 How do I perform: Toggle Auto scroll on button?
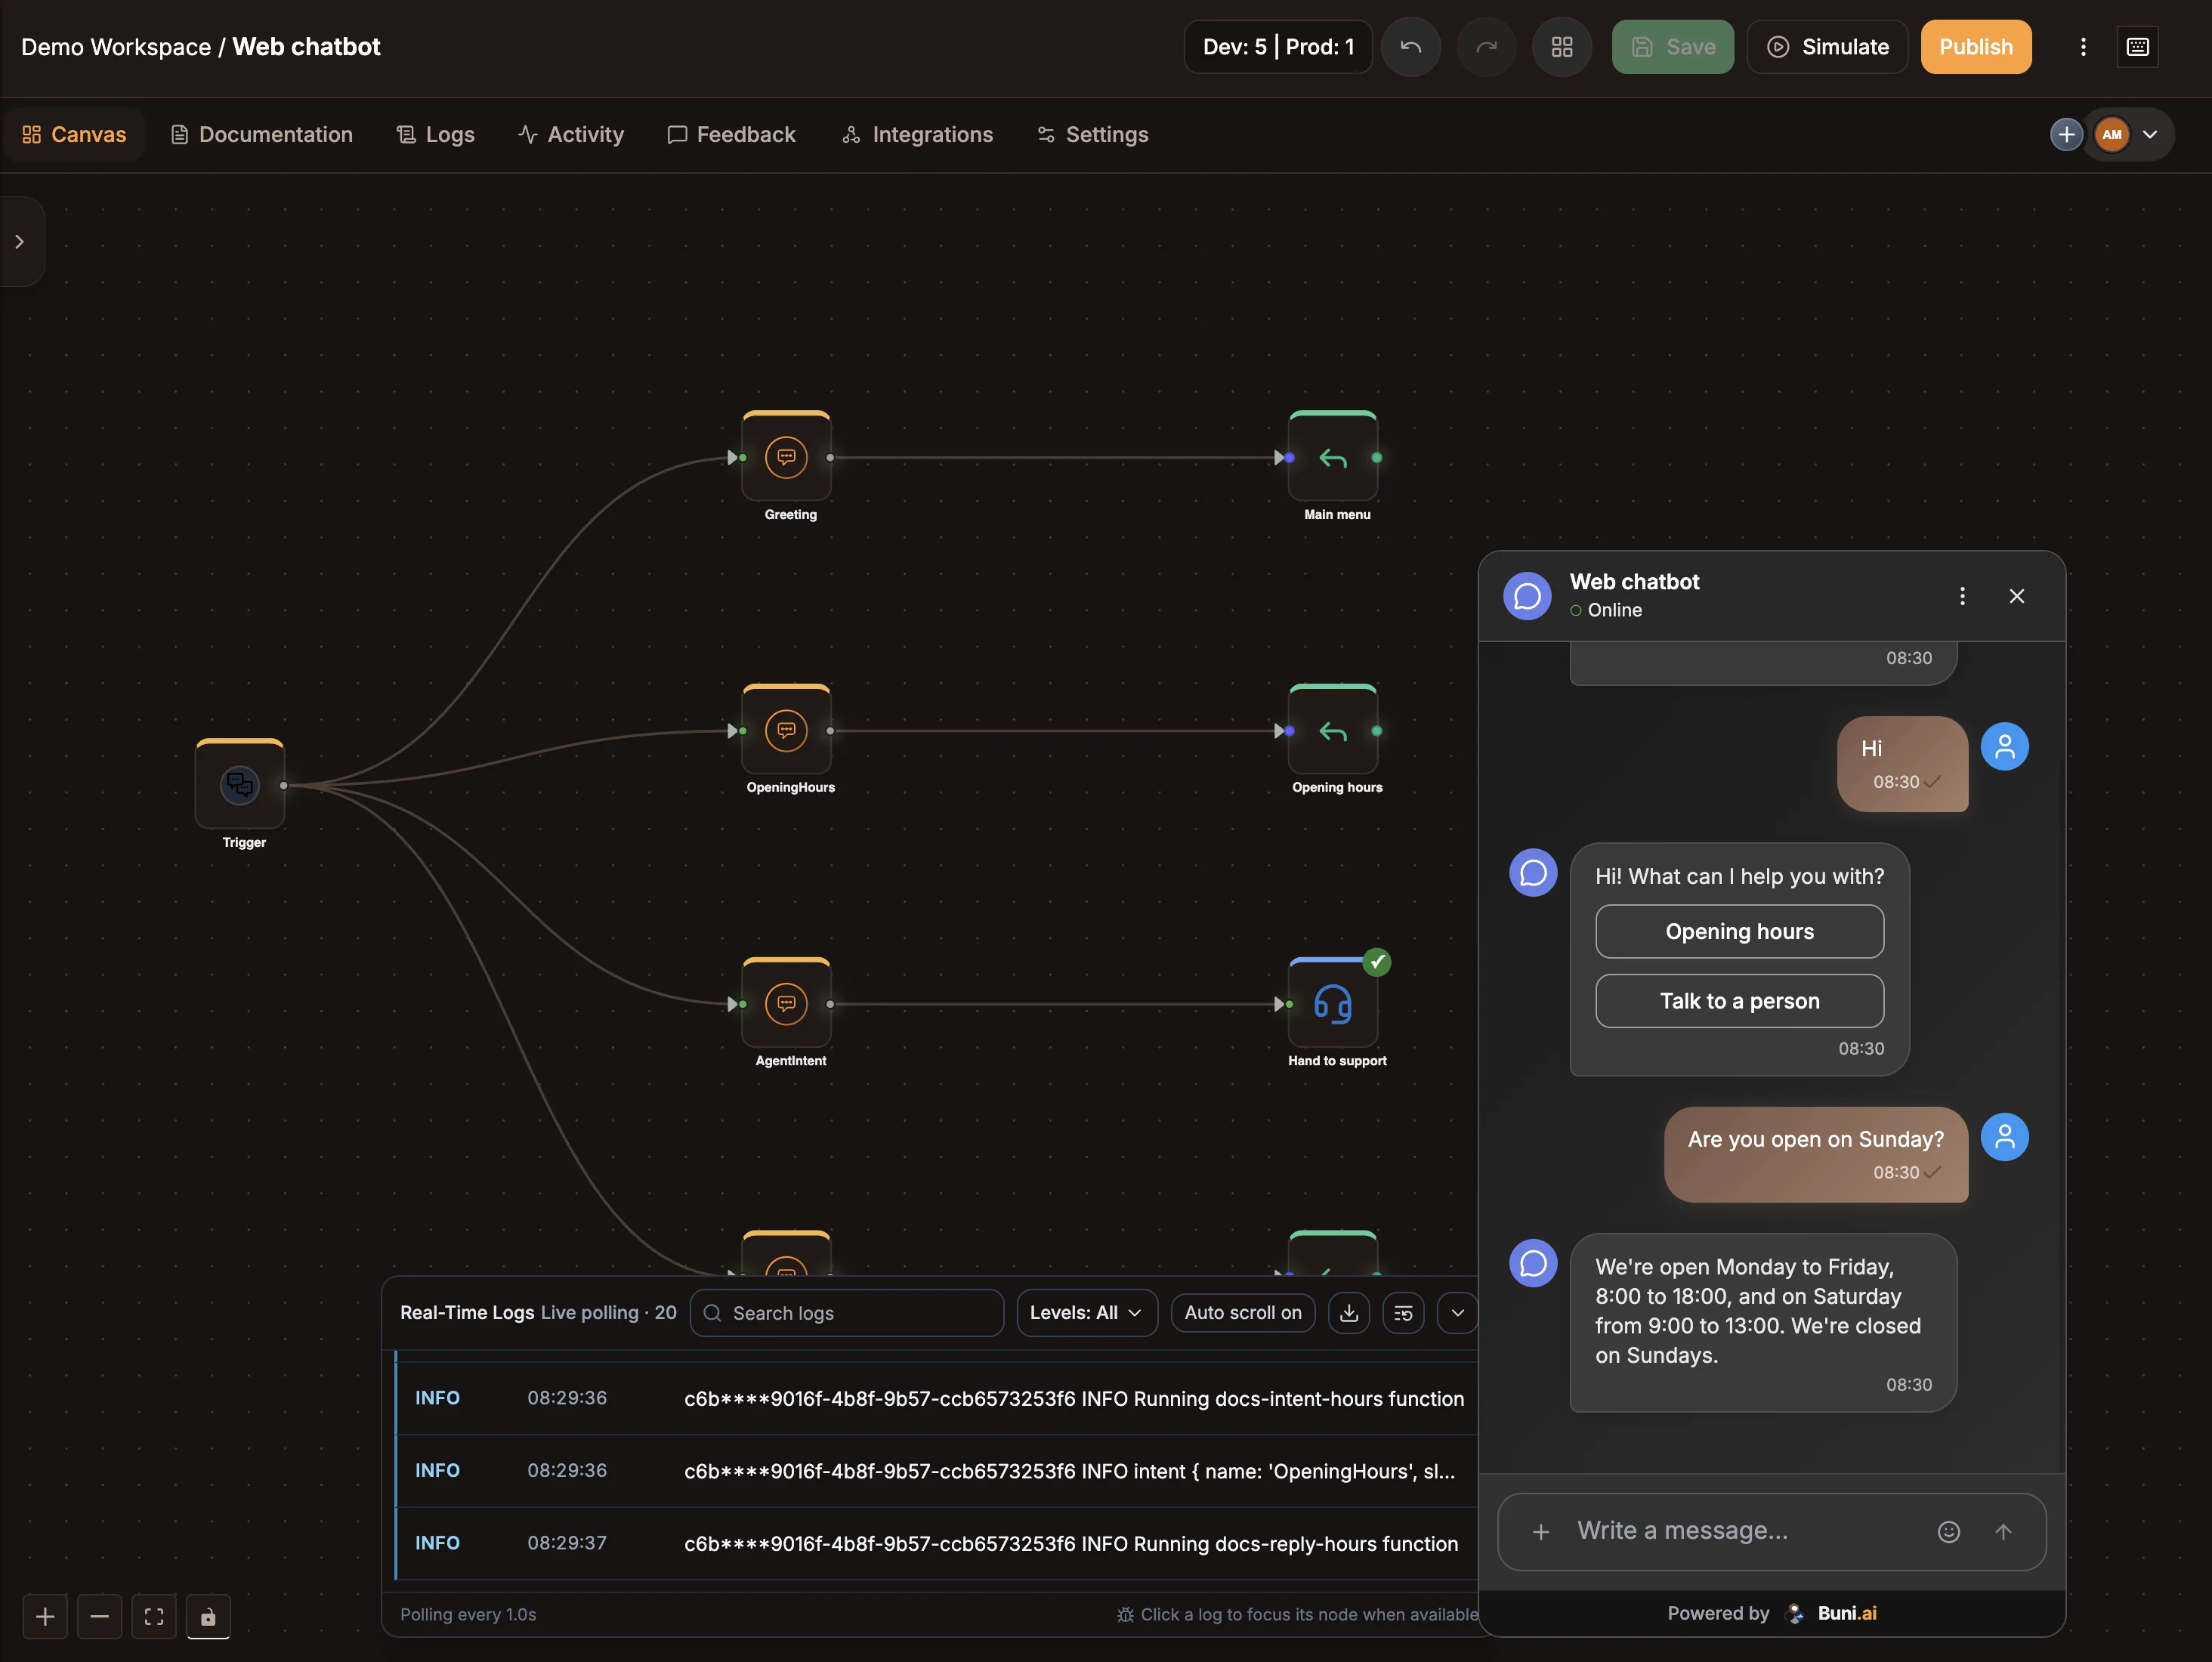[x=1243, y=1313]
